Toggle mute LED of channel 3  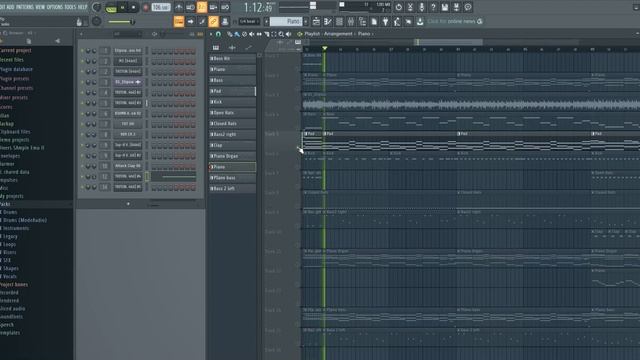pyautogui.click(x=82, y=82)
